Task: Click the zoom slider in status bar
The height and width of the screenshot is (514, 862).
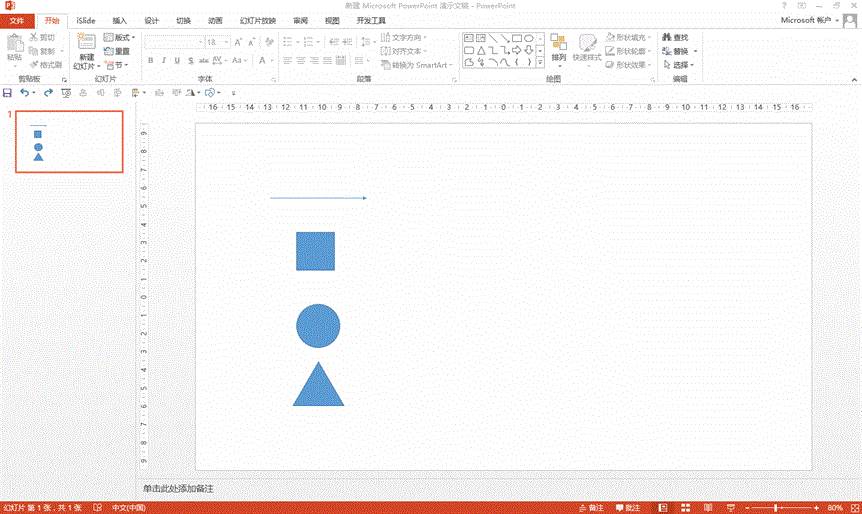Action: tap(776, 508)
